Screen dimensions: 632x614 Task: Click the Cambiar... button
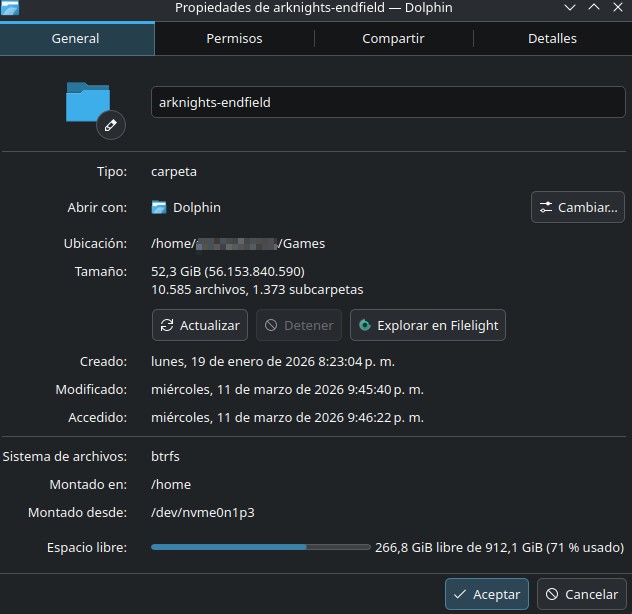(578, 207)
